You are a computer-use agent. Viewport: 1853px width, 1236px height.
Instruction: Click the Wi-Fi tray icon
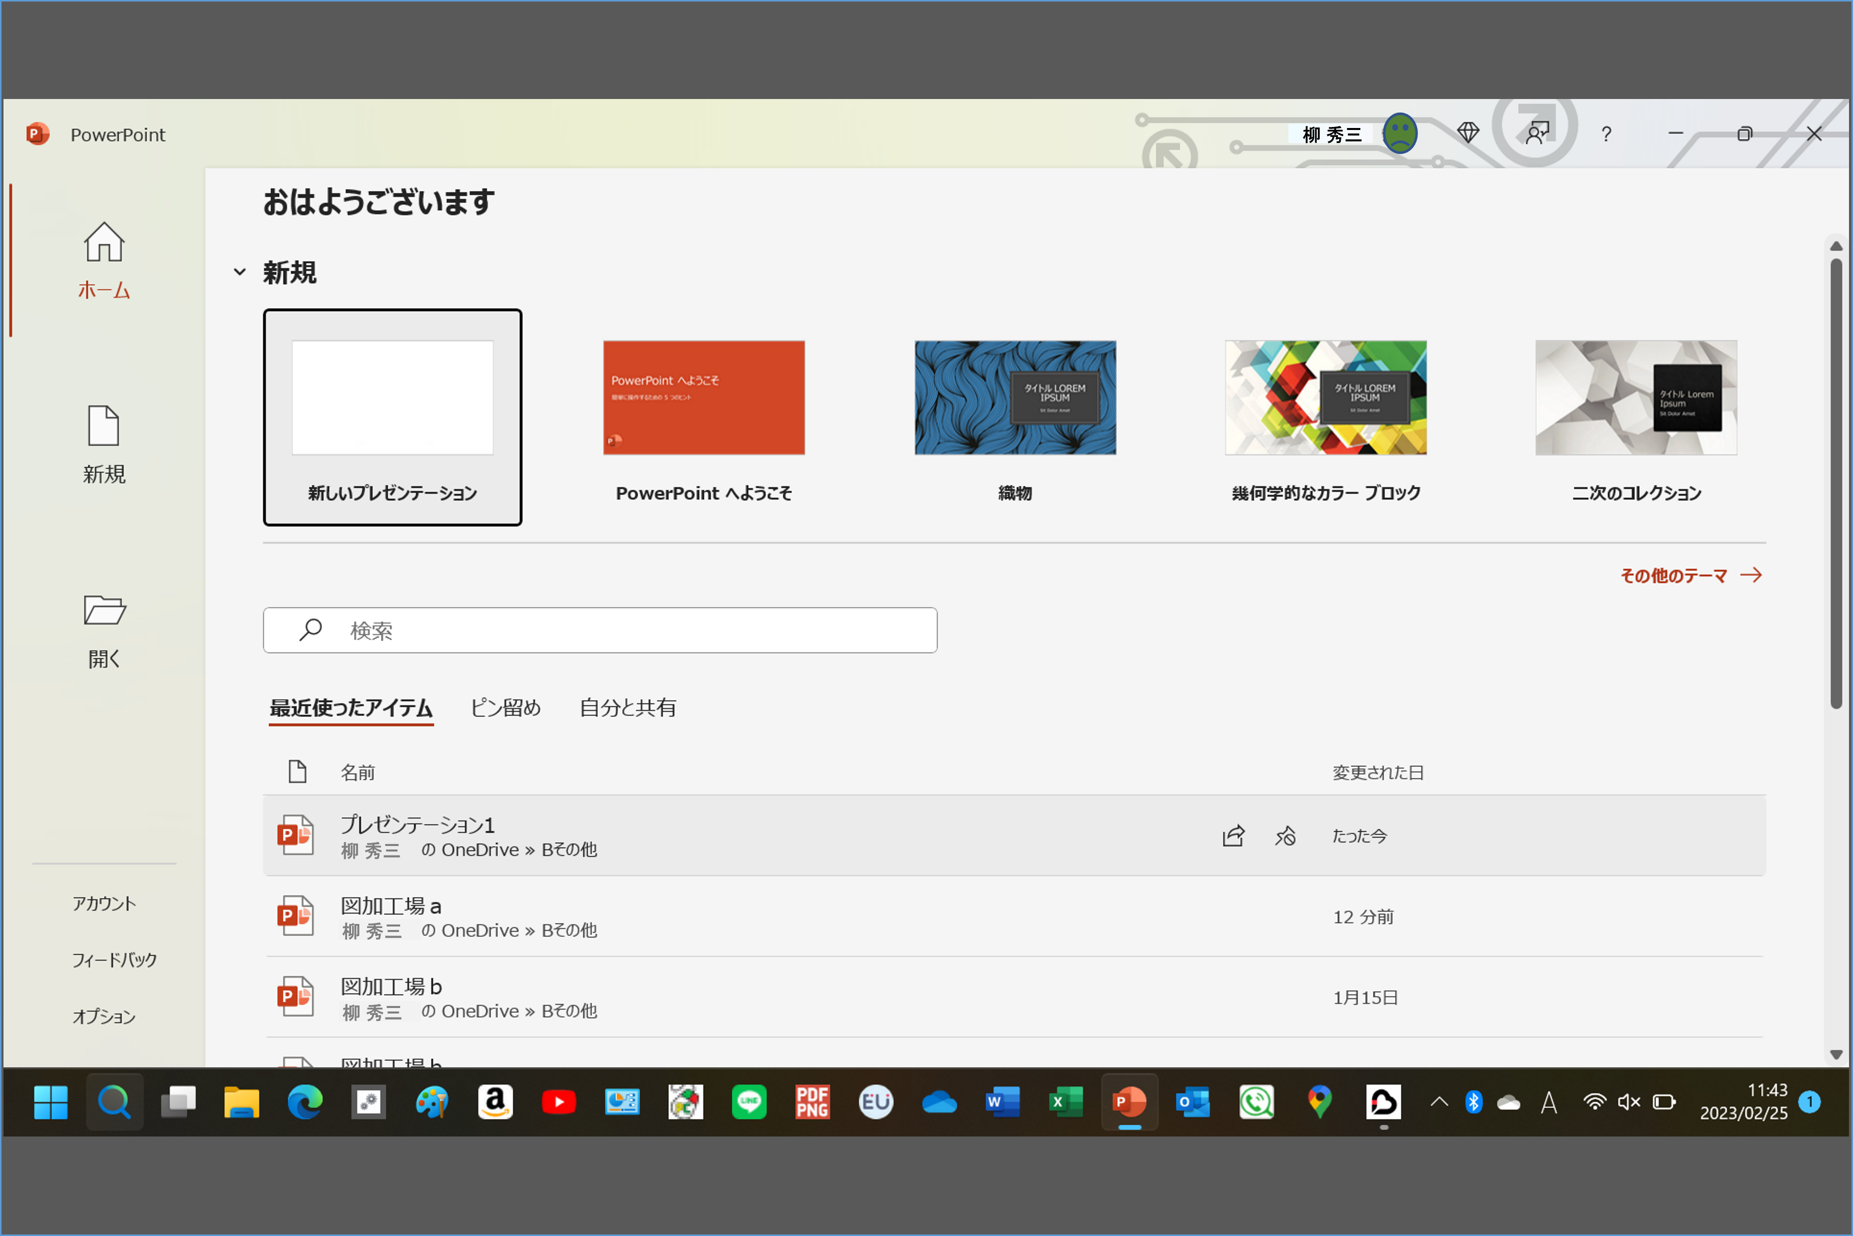pos(1594,1102)
